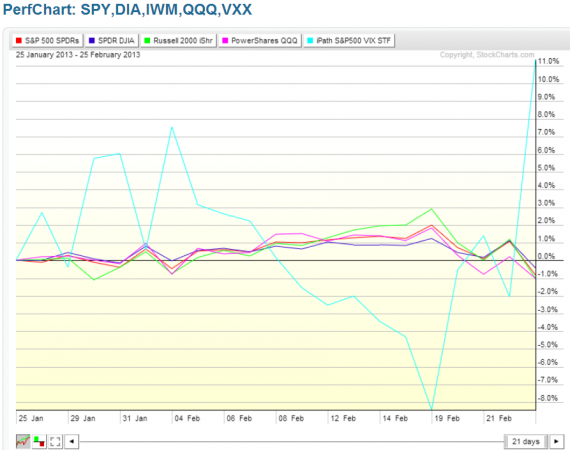Screen dimensions: 570x450
Task: Switch to histogram bar chart mode icon
Action: (39, 441)
